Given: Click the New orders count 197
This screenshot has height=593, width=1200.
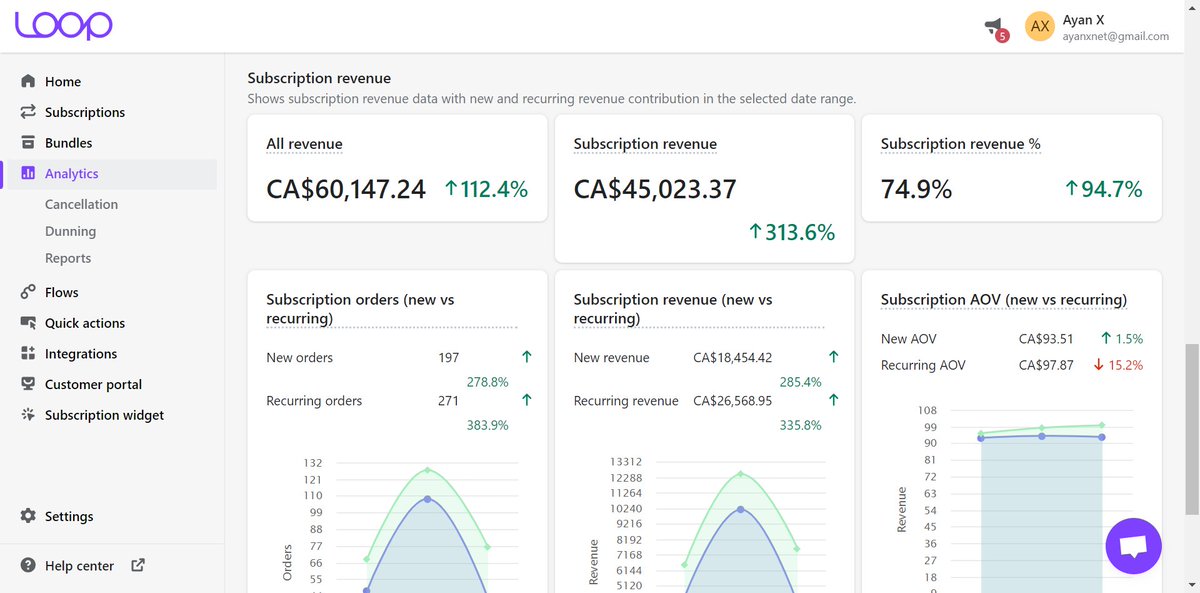Looking at the screenshot, I should (x=448, y=357).
